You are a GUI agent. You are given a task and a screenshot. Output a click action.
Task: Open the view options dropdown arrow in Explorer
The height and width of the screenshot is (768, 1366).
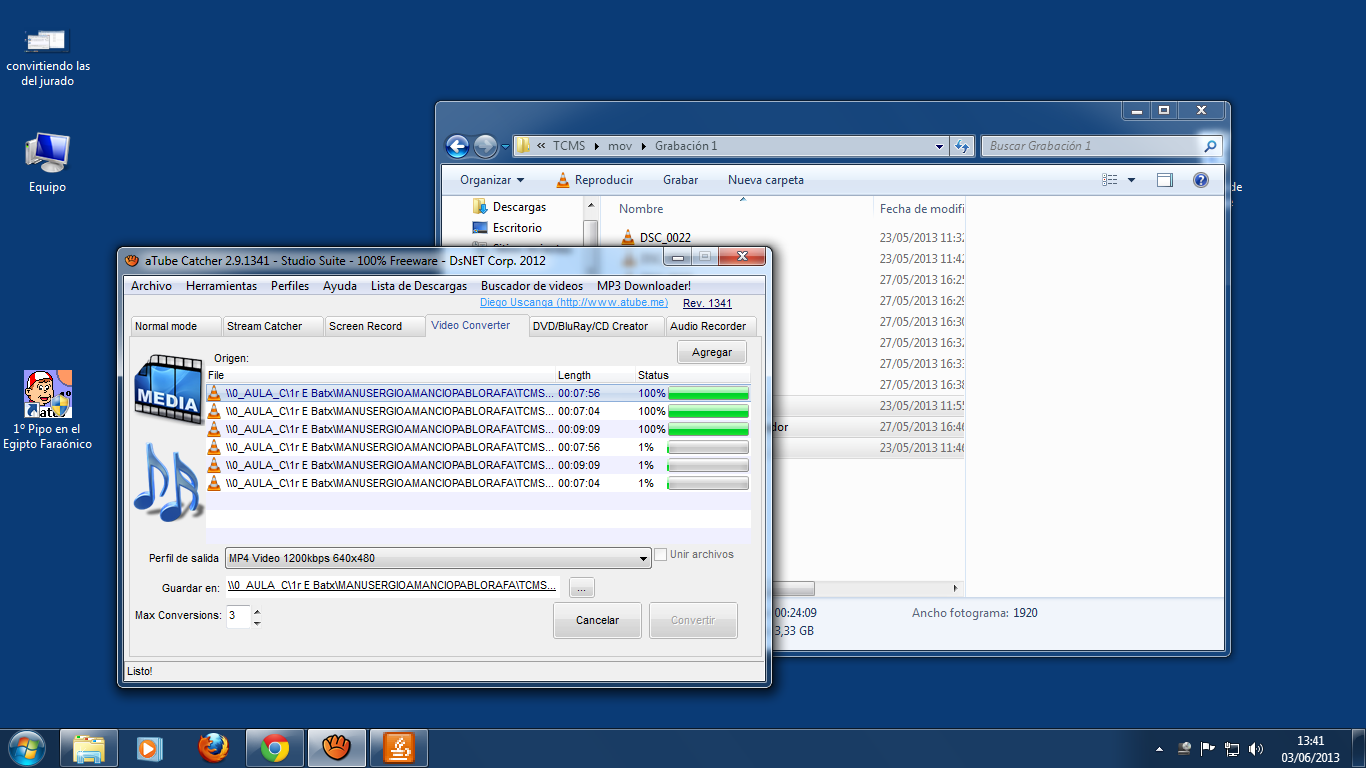[x=1131, y=180]
